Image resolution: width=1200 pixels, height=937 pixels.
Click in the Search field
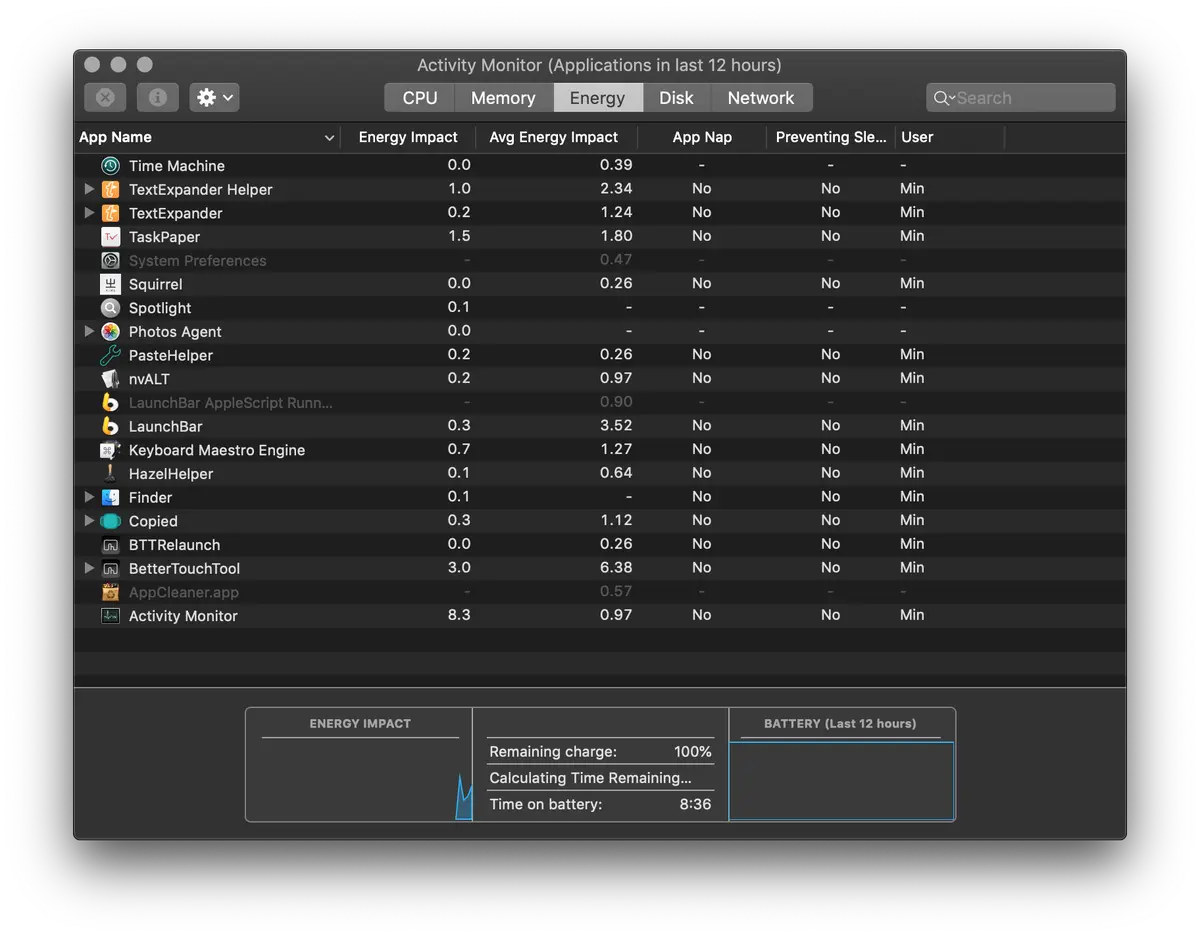pyautogui.click(x=1021, y=98)
